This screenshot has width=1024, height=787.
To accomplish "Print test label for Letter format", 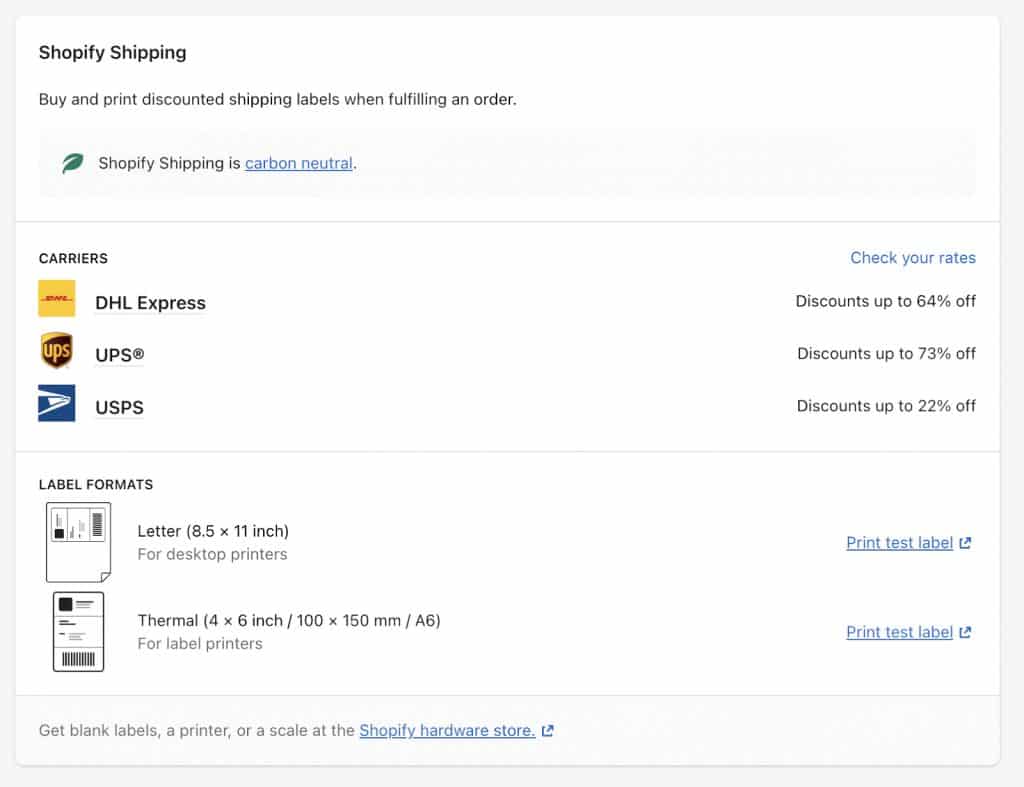I will (x=899, y=542).
